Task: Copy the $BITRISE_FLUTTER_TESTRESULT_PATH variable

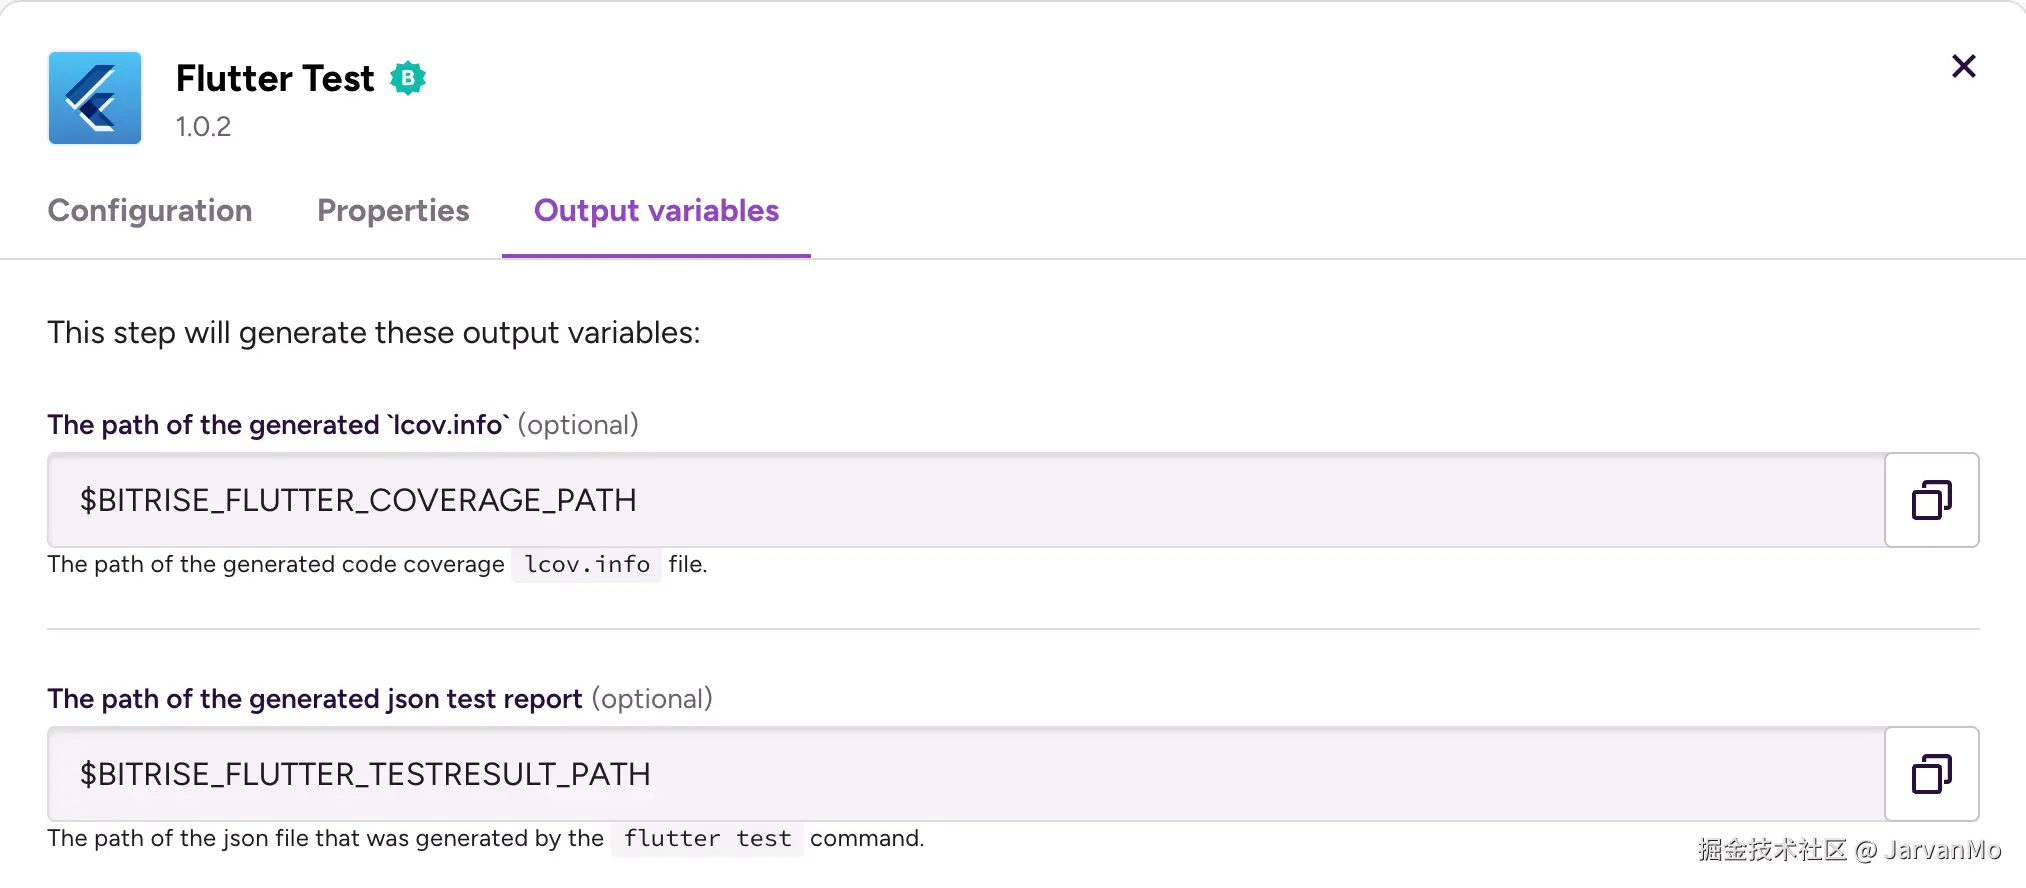Action: (1931, 774)
